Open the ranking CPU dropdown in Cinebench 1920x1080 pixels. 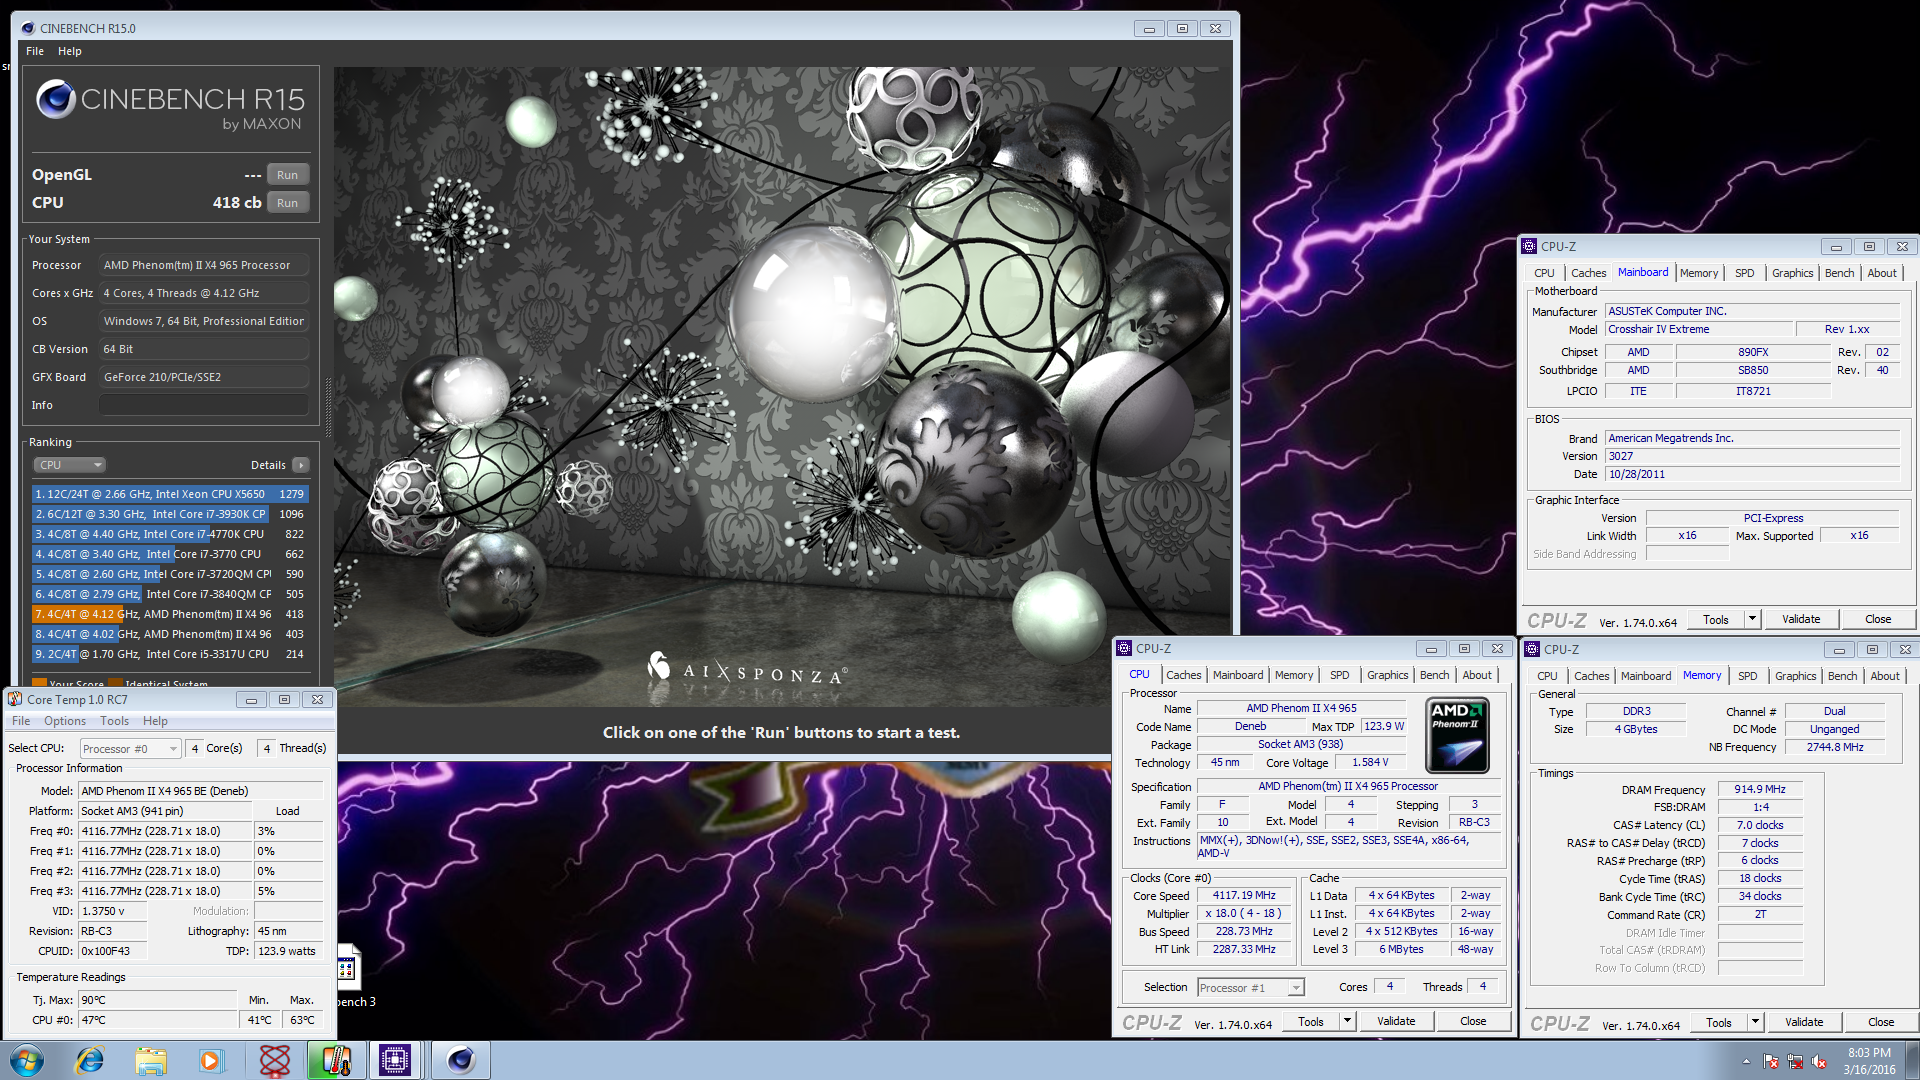[70, 465]
